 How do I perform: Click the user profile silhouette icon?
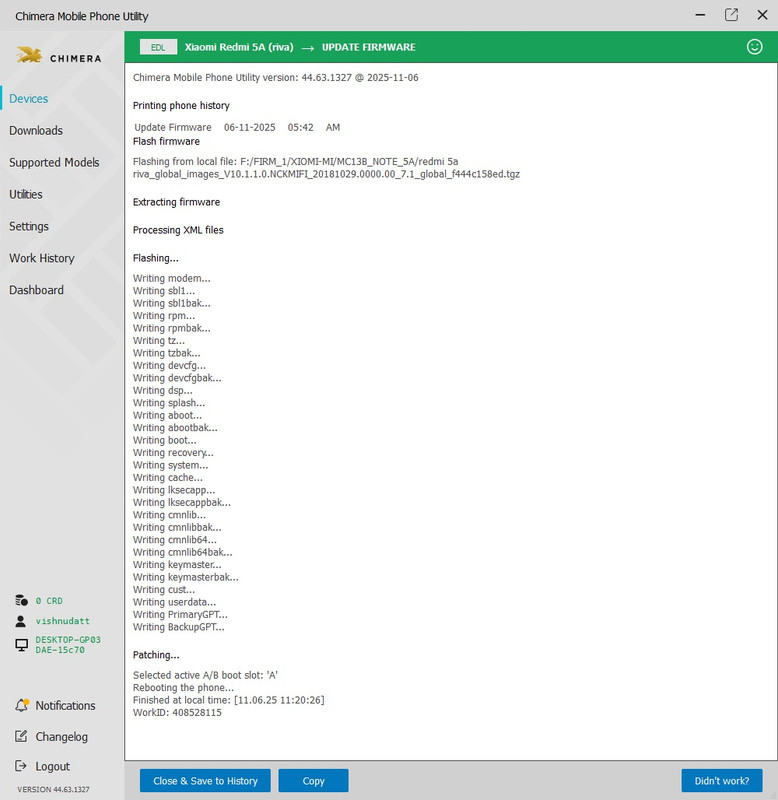(21, 621)
